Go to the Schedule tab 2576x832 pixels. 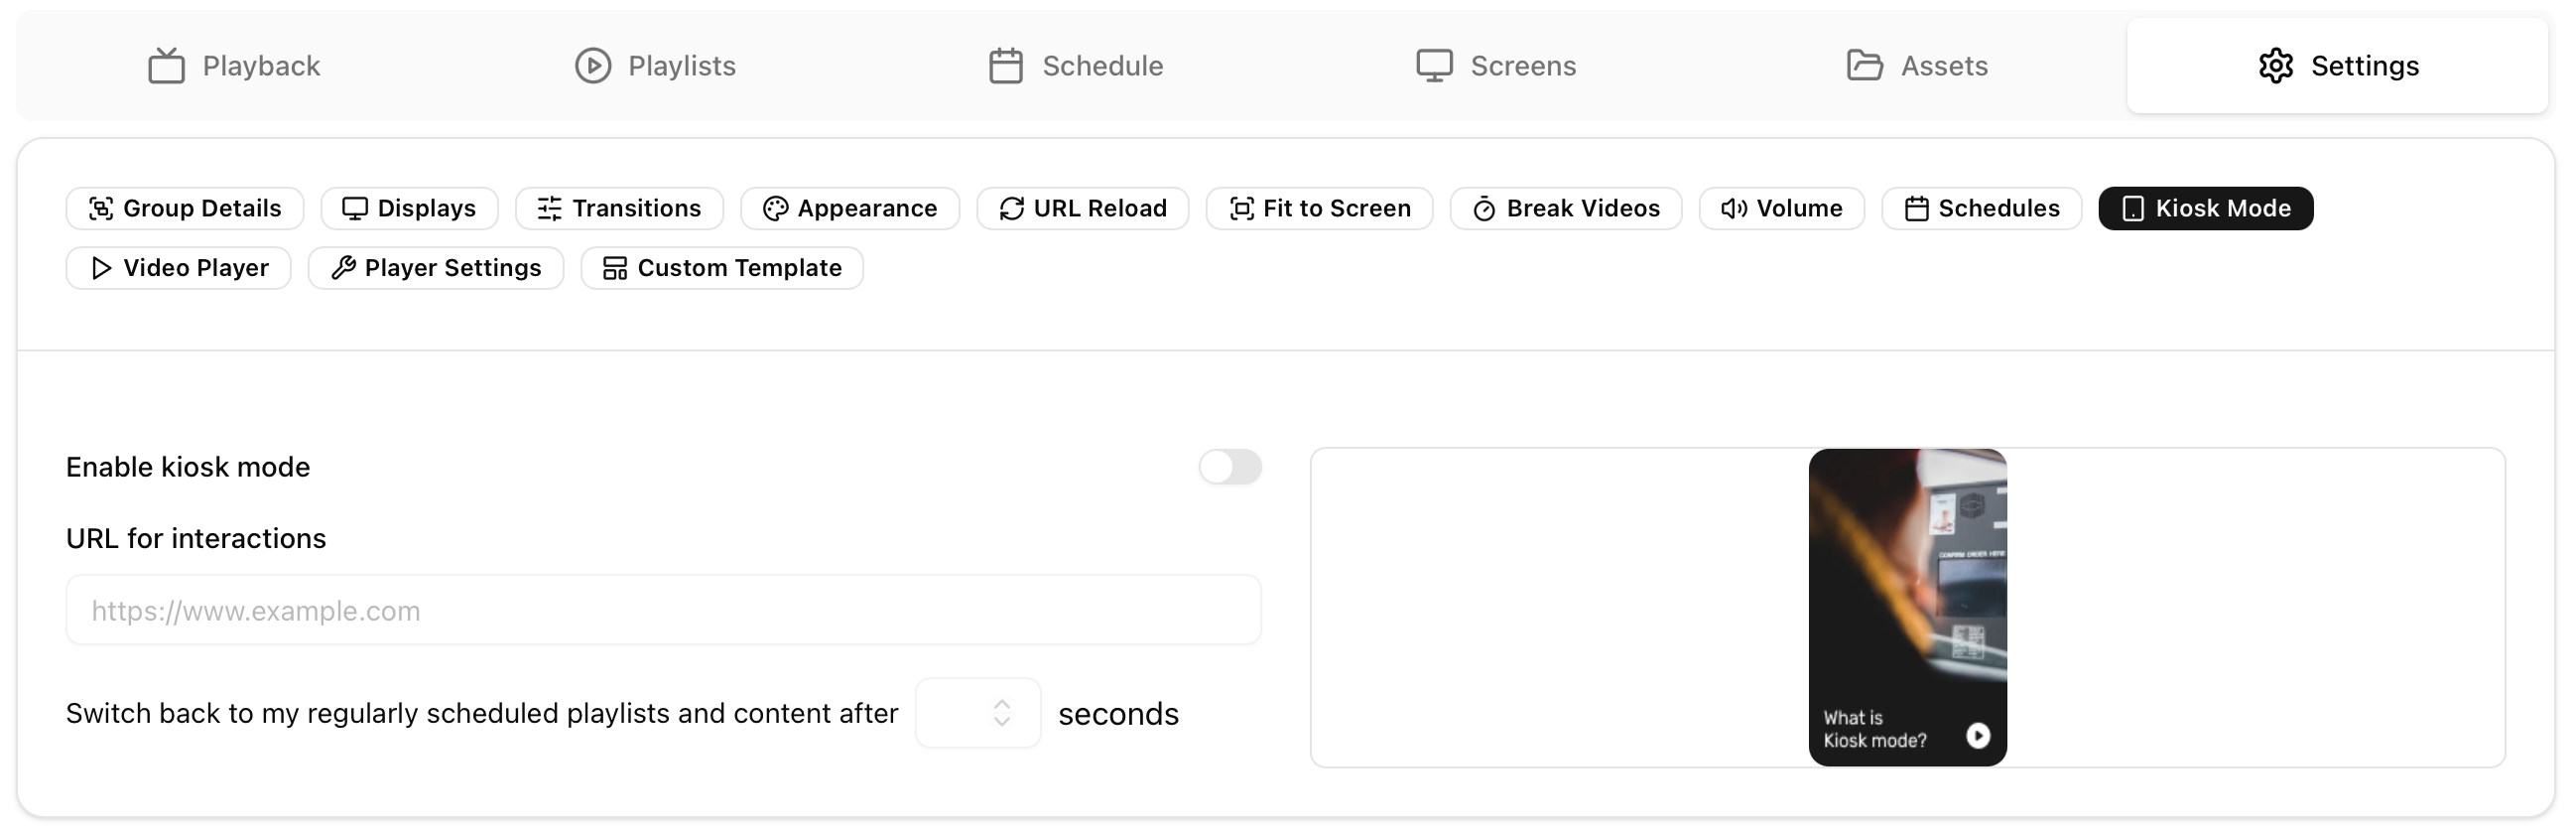click(1076, 66)
